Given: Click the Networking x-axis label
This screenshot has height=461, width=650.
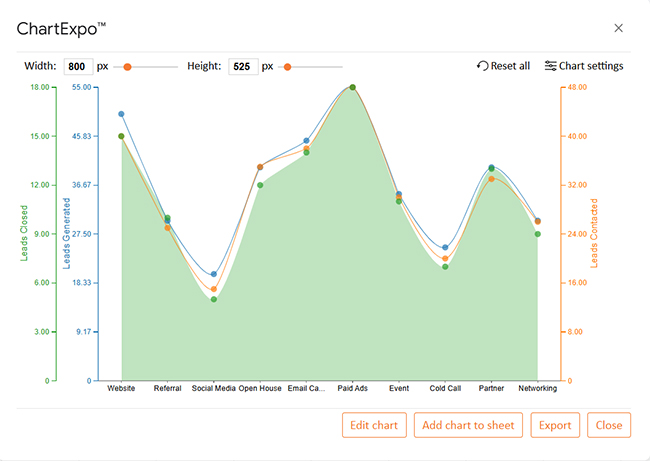Looking at the screenshot, I should pyautogui.click(x=538, y=388).
